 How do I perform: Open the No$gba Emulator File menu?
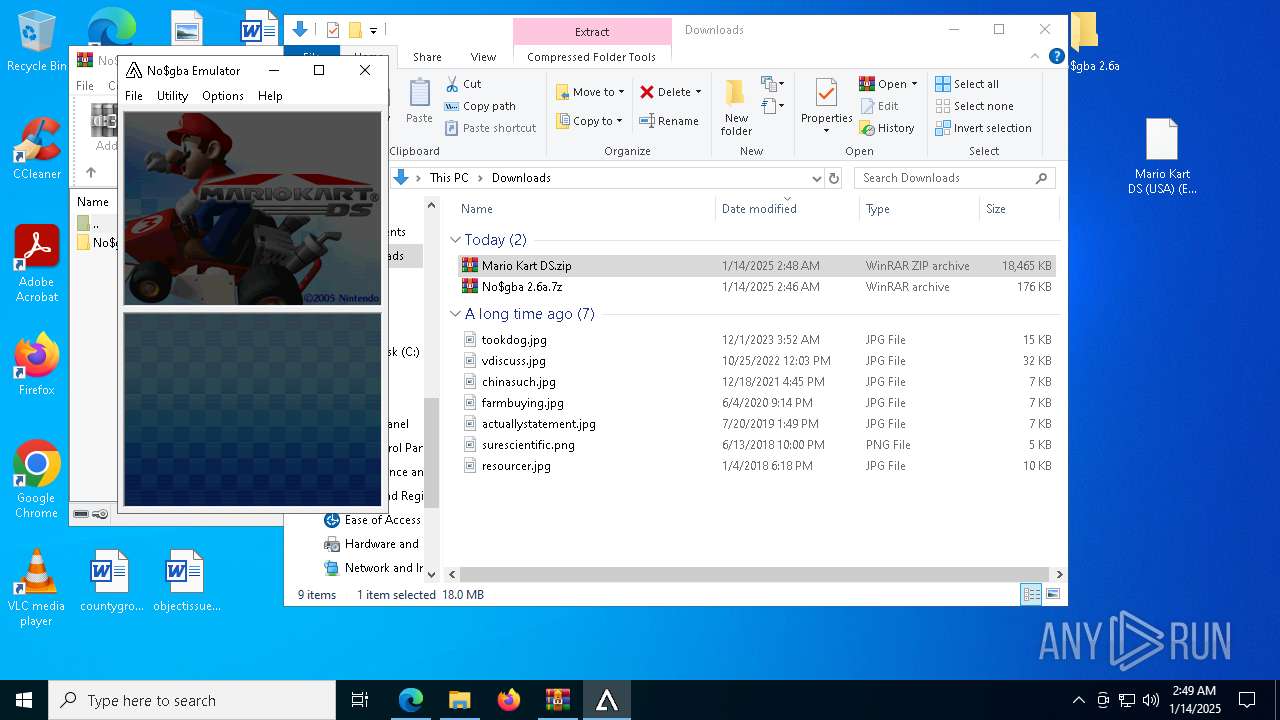pyautogui.click(x=134, y=96)
